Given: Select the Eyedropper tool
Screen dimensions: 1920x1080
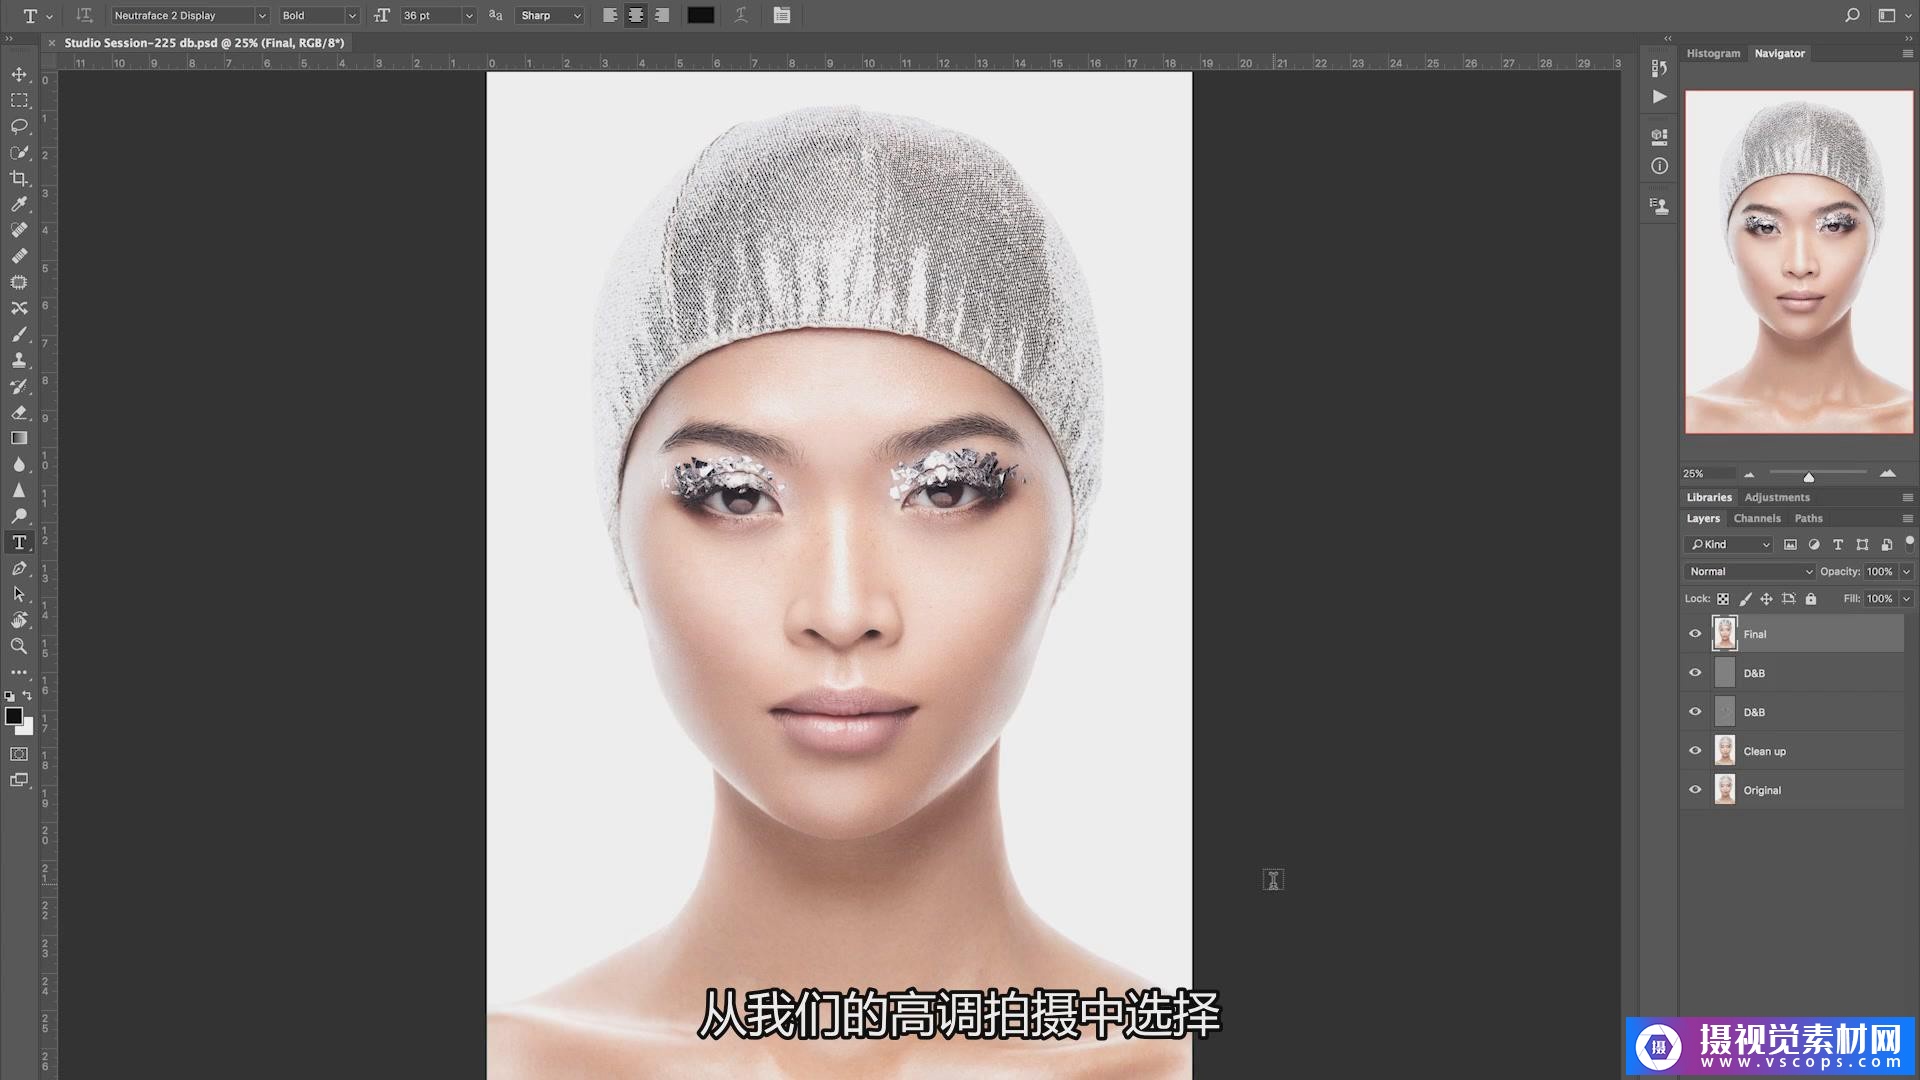Looking at the screenshot, I should [19, 204].
